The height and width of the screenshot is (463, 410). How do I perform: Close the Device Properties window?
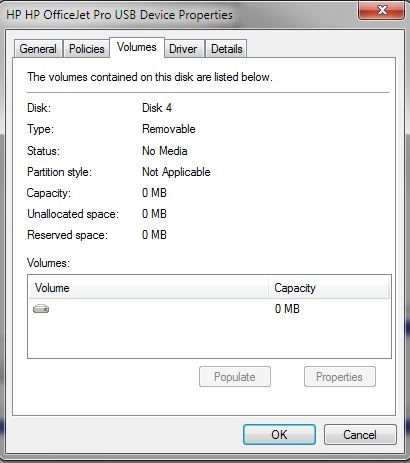click(382, 10)
